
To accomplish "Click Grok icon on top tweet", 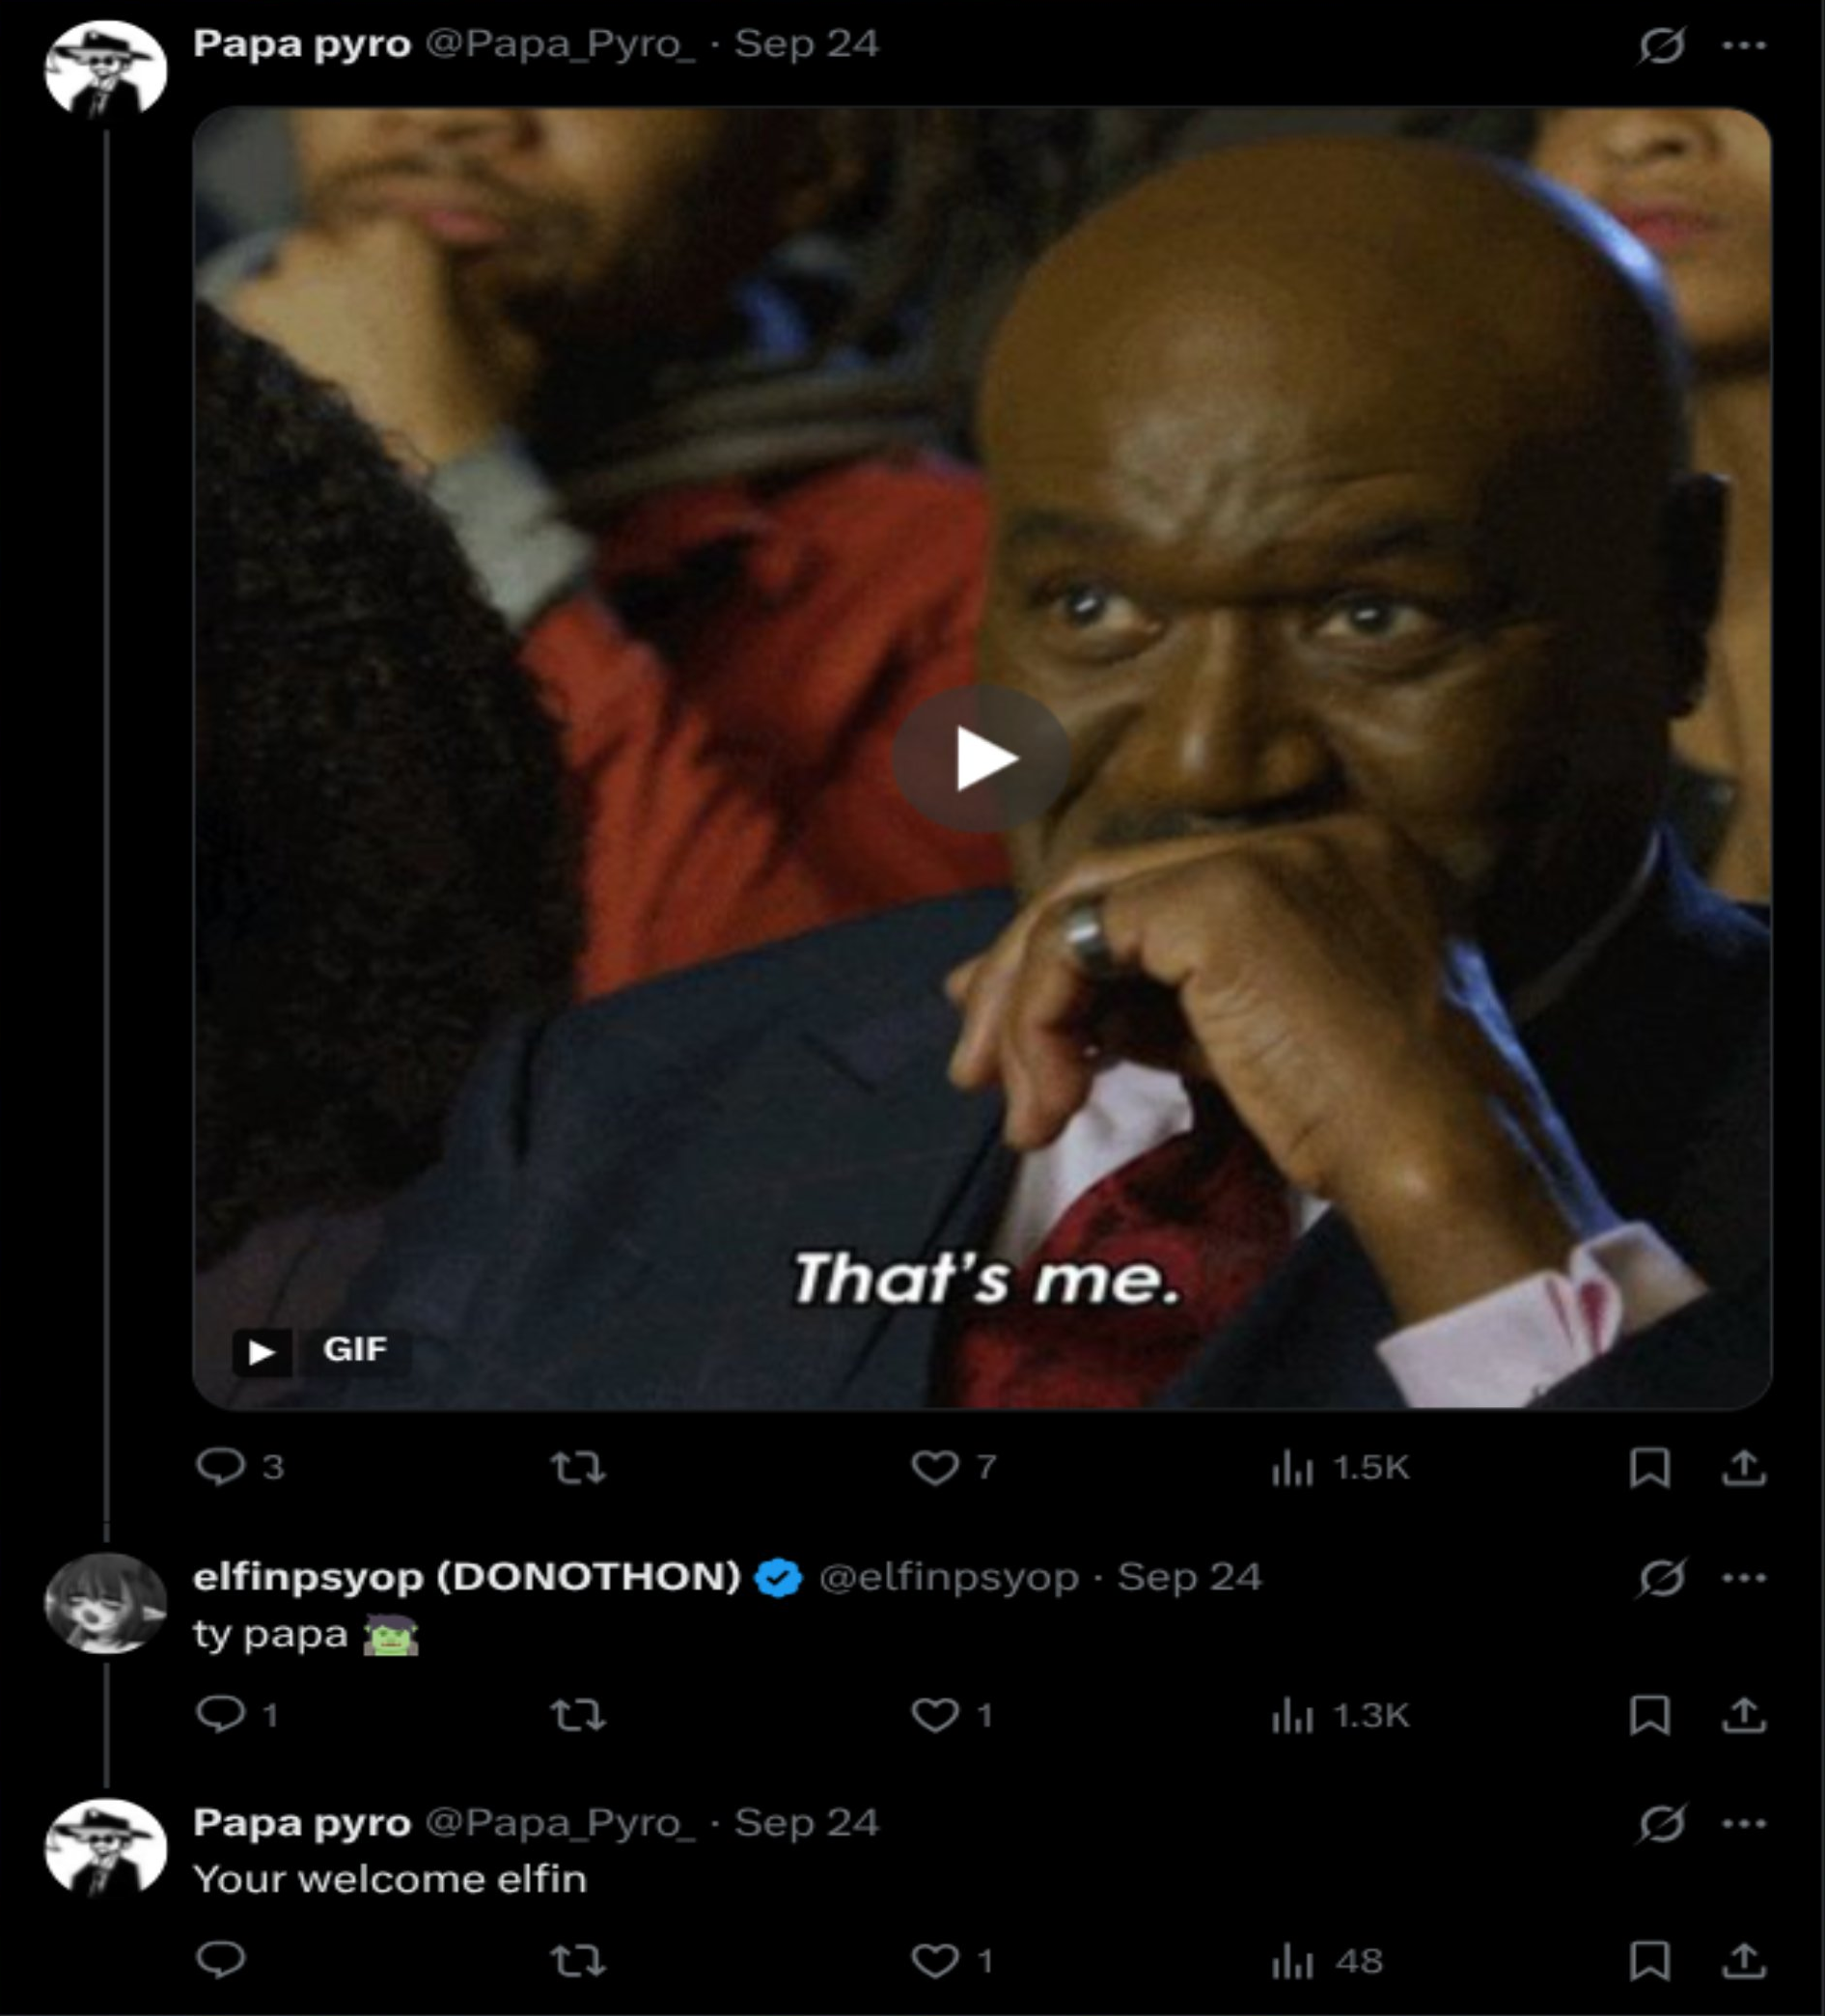I will coord(1661,45).
